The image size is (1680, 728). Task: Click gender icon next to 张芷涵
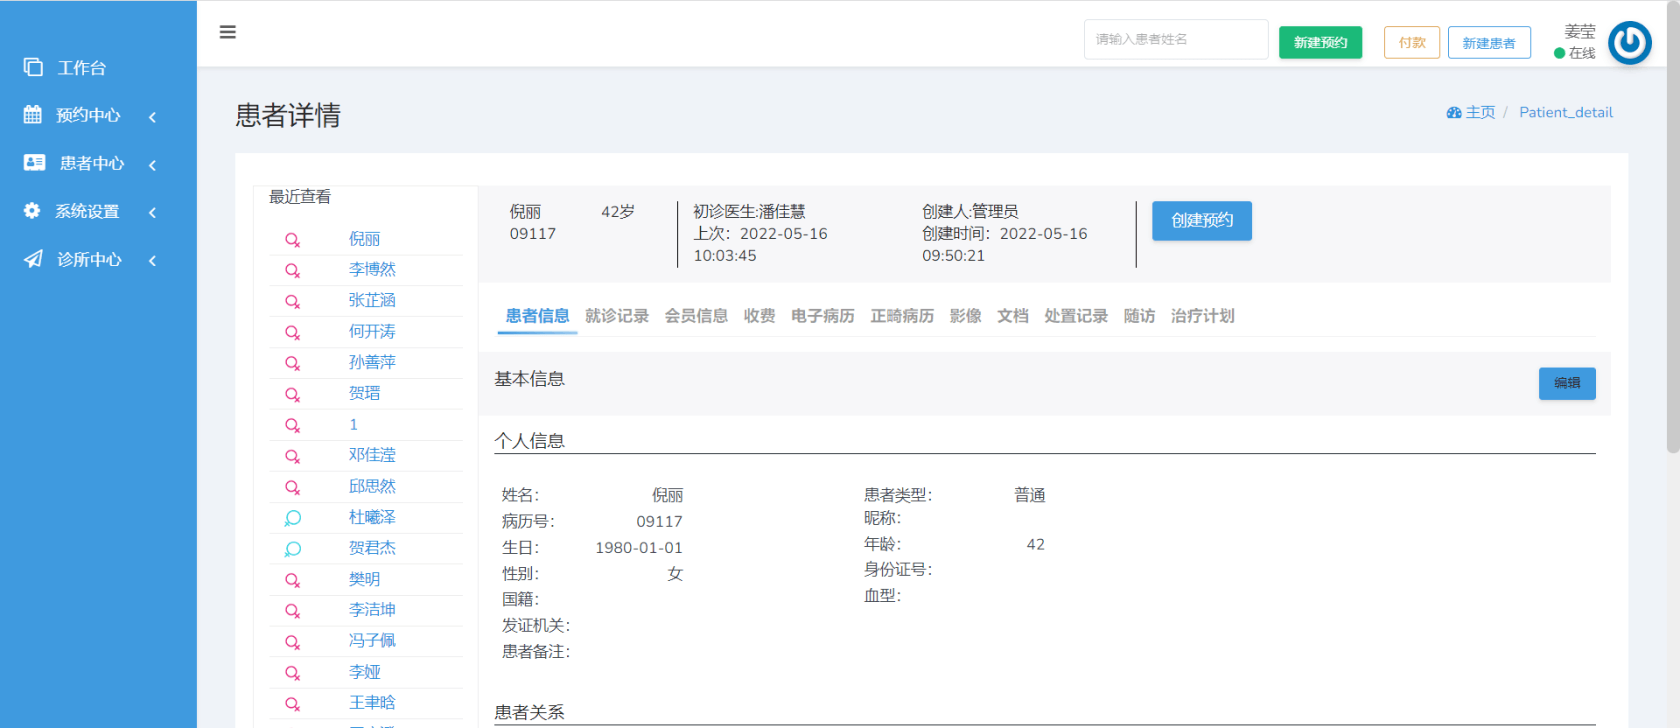292,301
